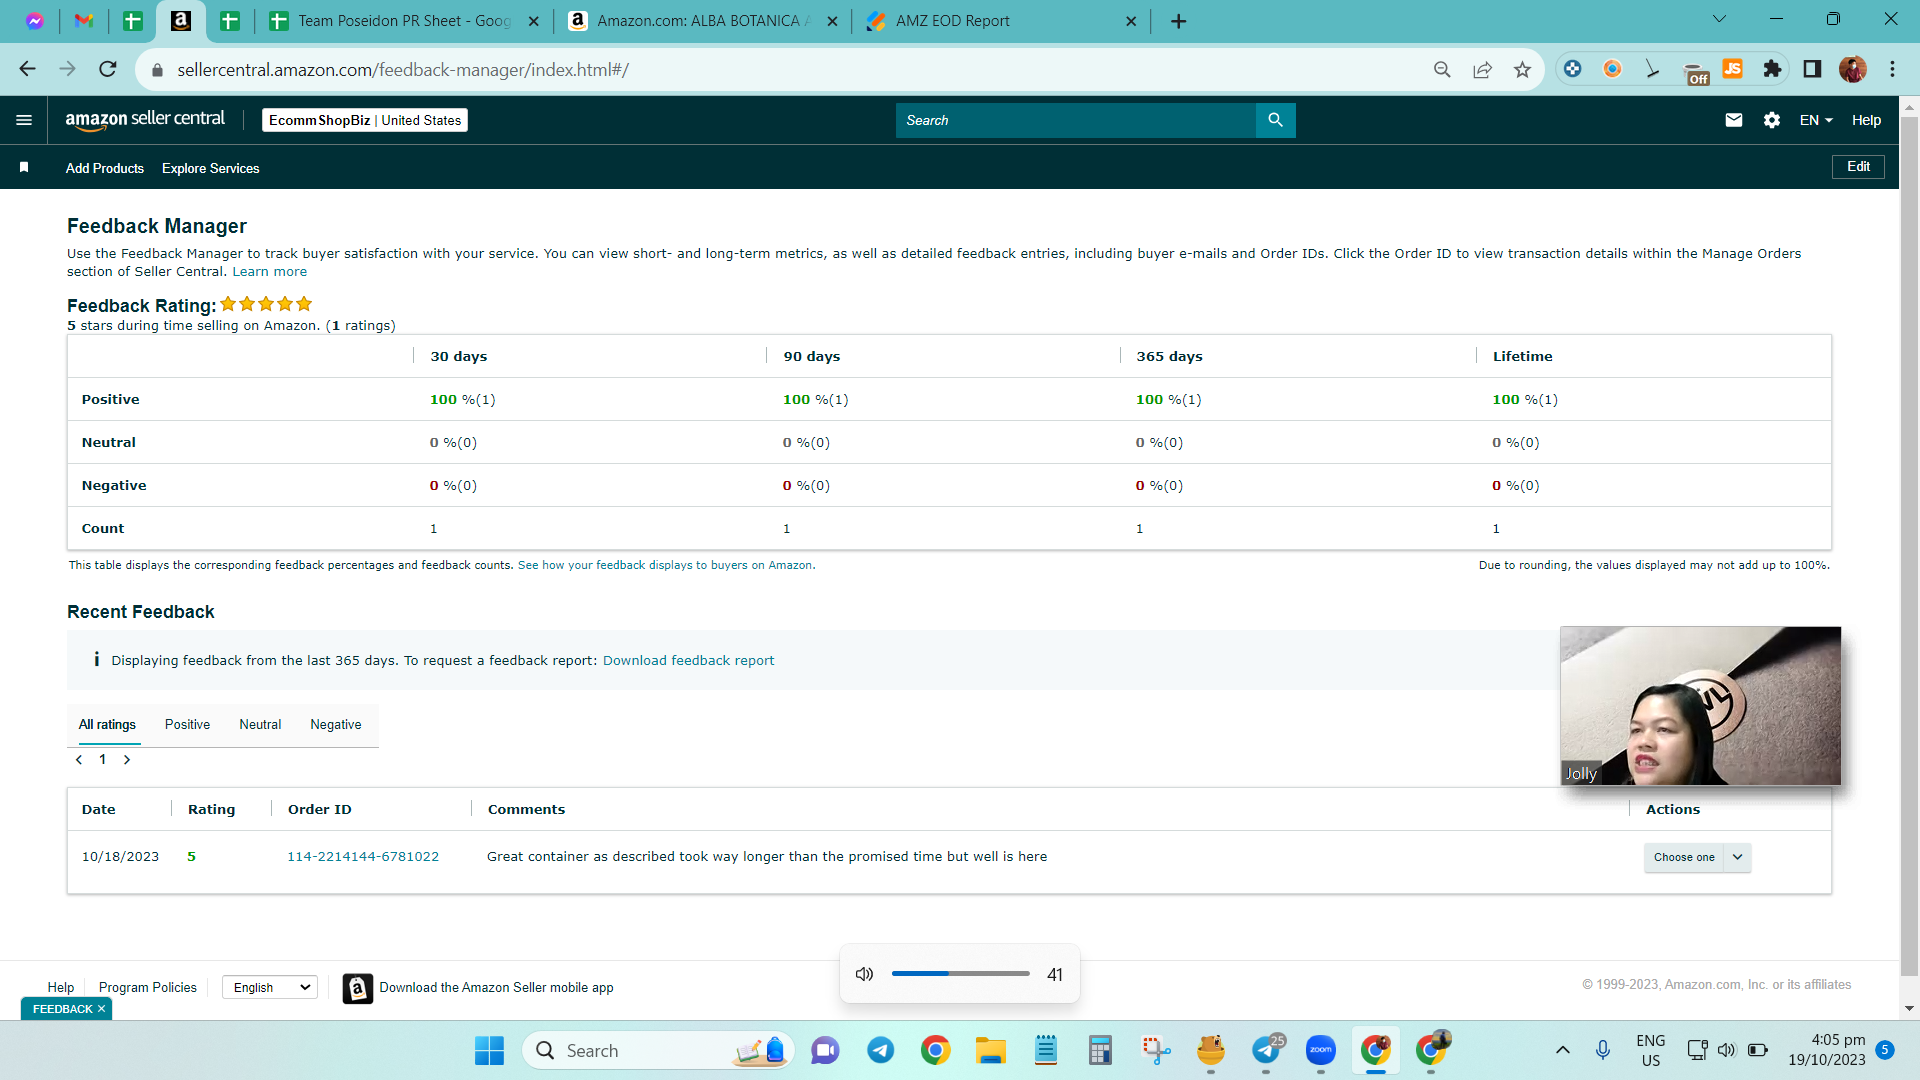
Task: Click the Add Products link
Action: point(105,168)
